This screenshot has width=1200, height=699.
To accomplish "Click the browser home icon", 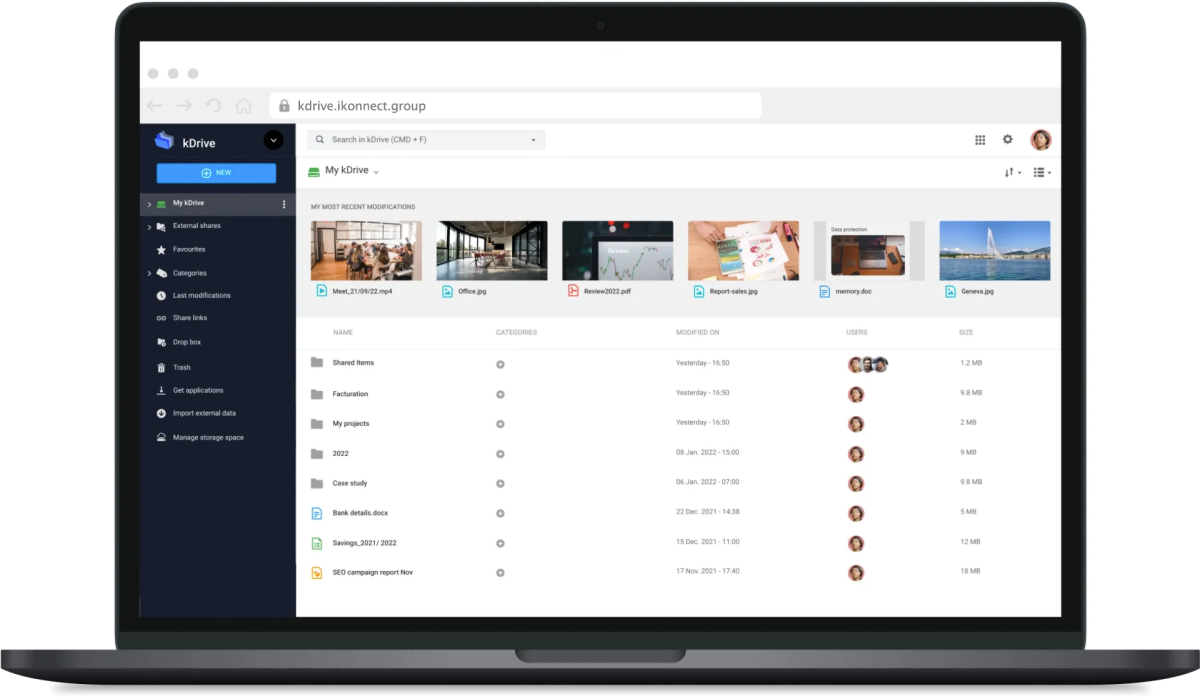I will coord(243,105).
